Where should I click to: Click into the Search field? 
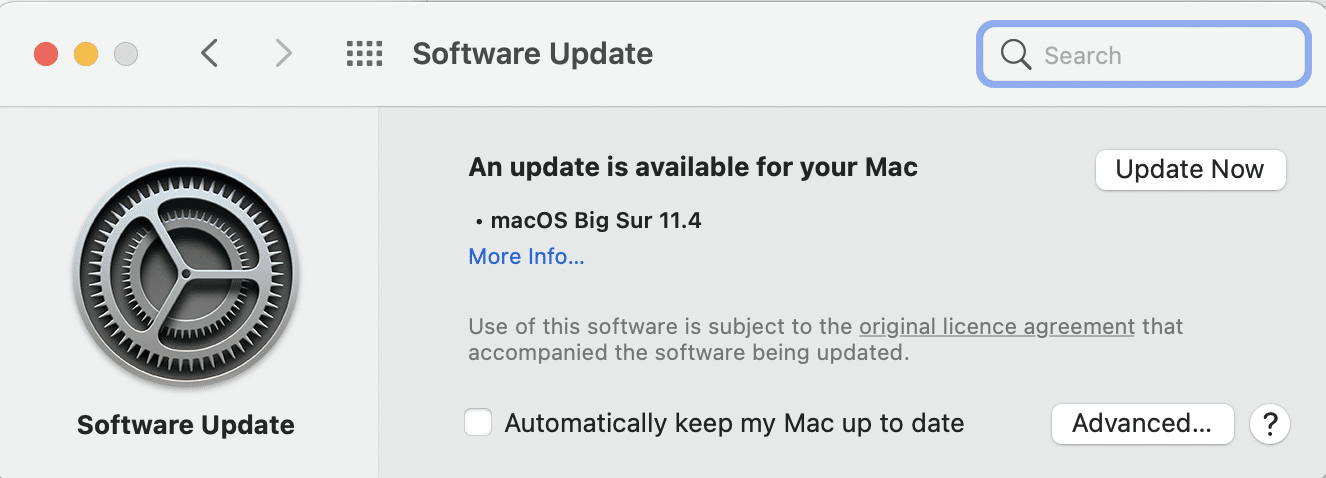click(1160, 55)
